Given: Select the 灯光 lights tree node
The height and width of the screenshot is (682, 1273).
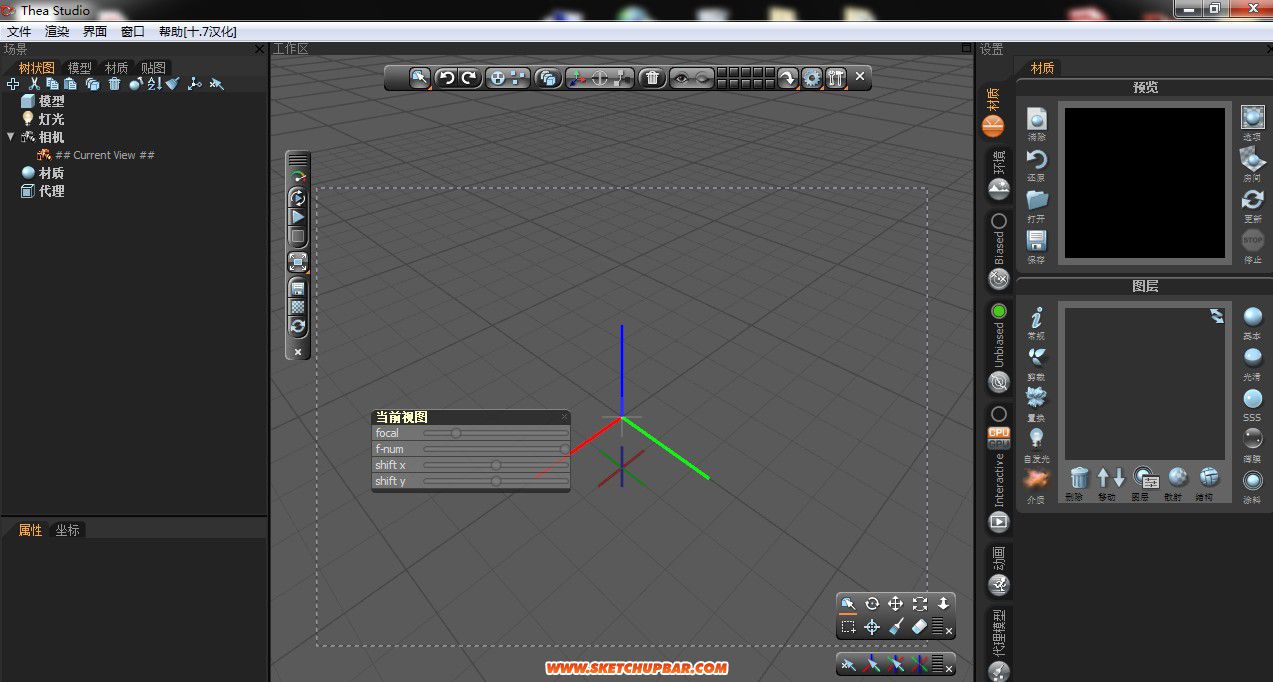Looking at the screenshot, I should [x=51, y=119].
